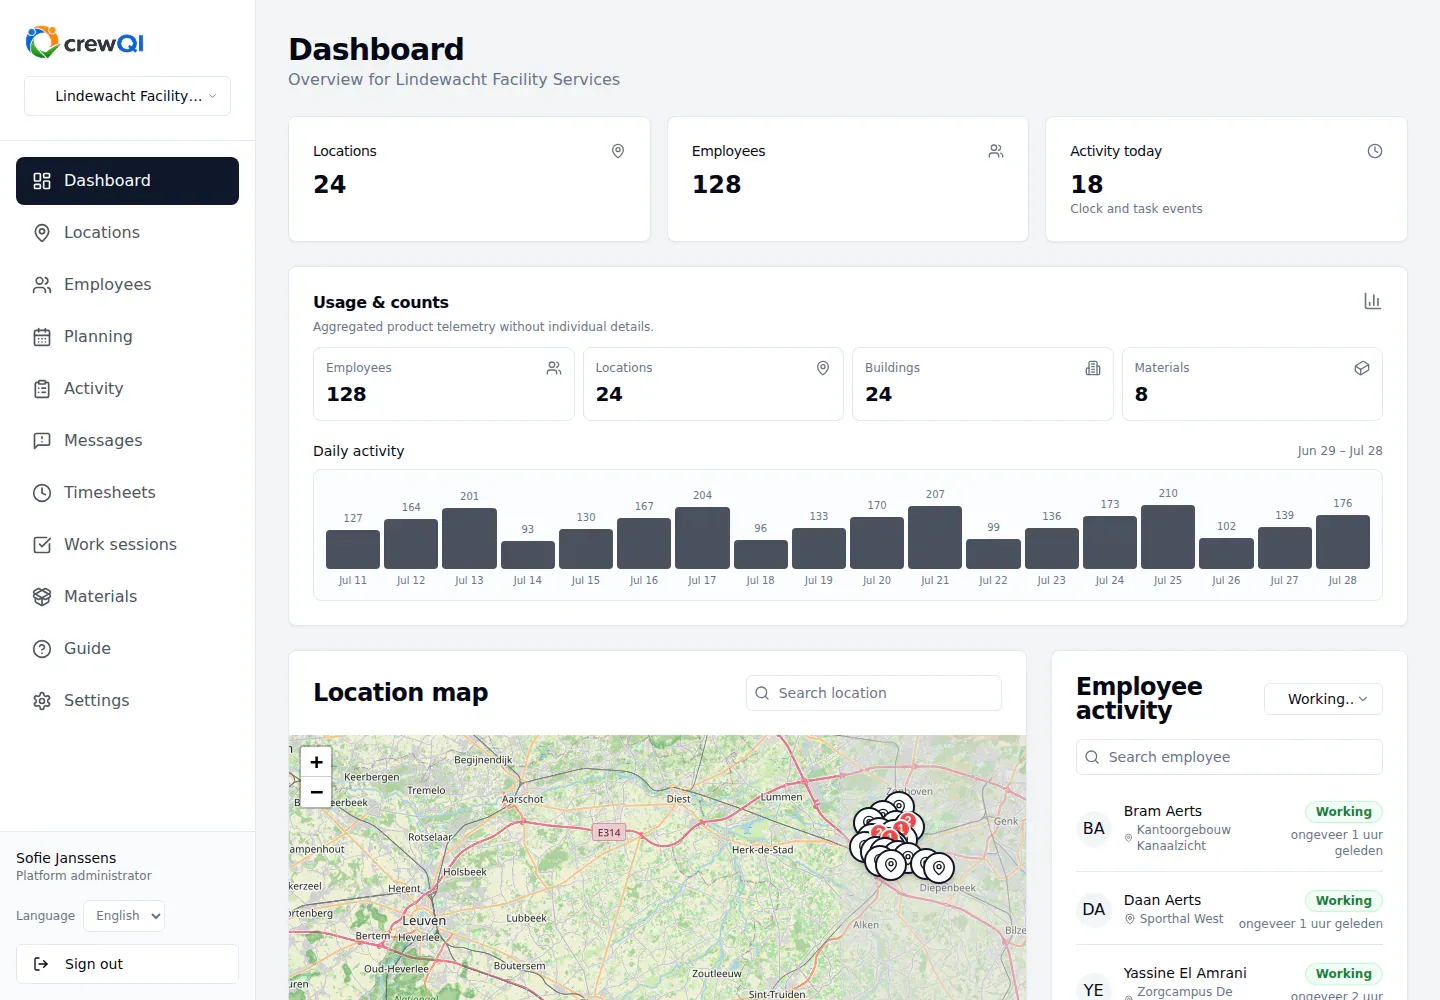Click the Sign out button

pos(127,964)
